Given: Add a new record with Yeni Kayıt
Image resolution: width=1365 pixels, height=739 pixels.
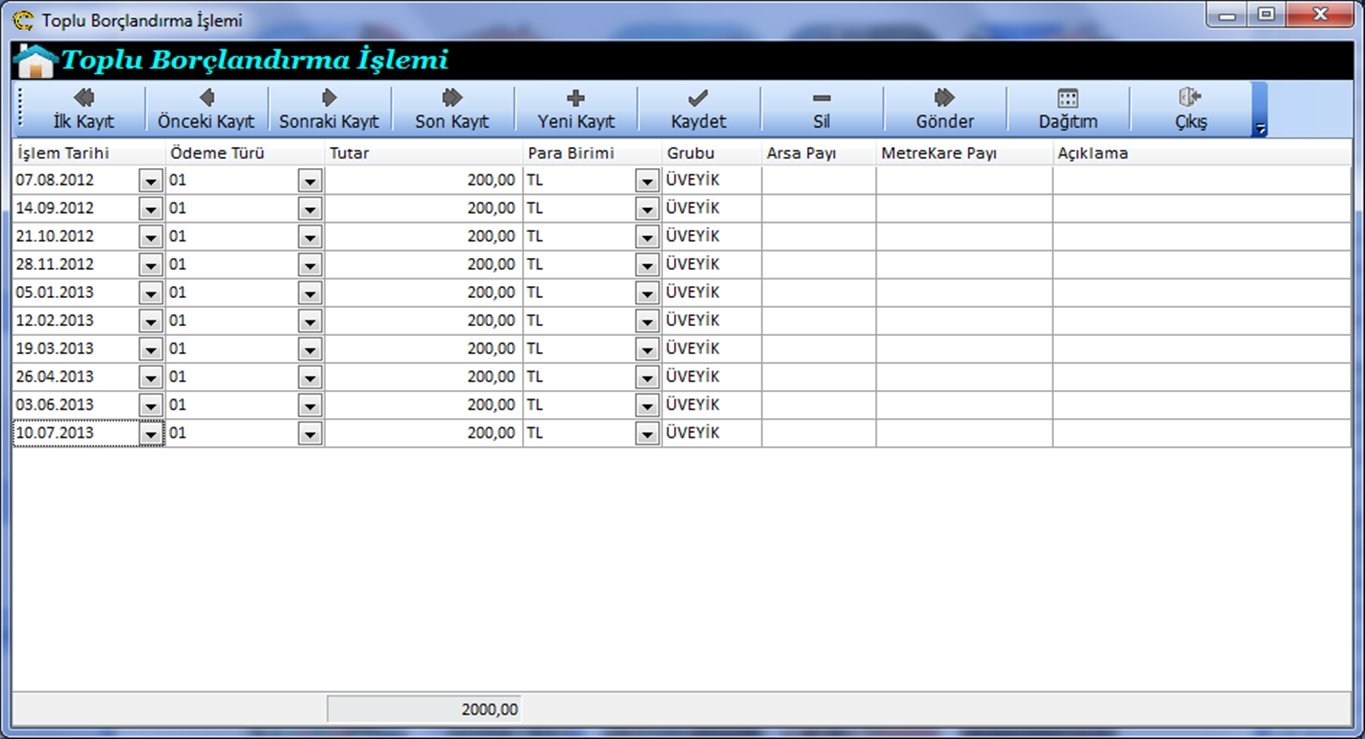Looking at the screenshot, I should pos(575,109).
